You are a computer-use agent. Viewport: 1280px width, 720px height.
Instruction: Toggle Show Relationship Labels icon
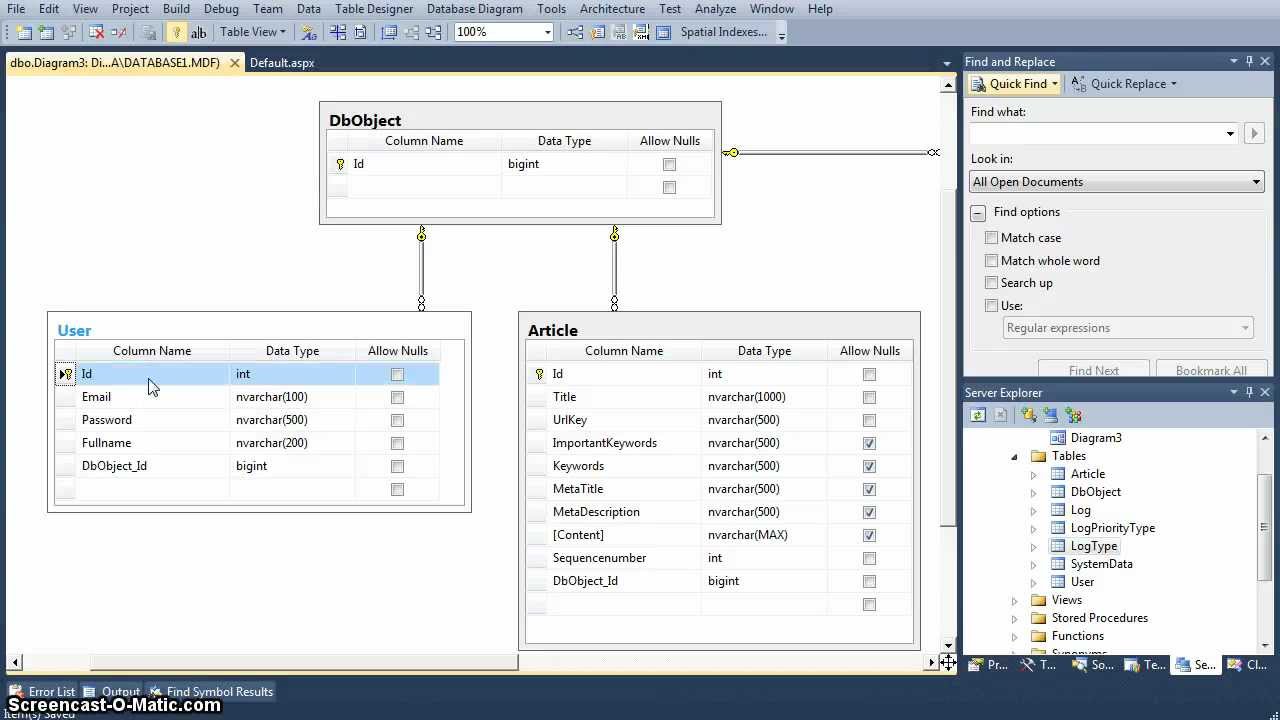tap(309, 32)
